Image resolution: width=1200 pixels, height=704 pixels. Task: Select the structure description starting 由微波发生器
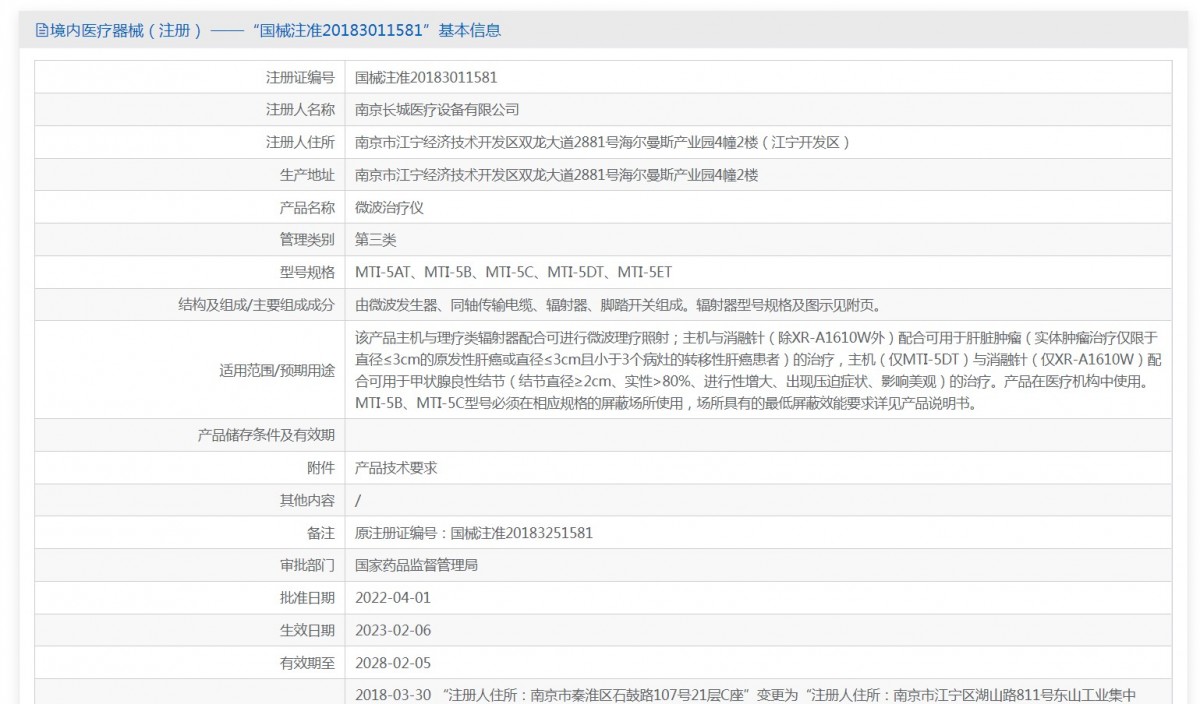click(x=619, y=305)
